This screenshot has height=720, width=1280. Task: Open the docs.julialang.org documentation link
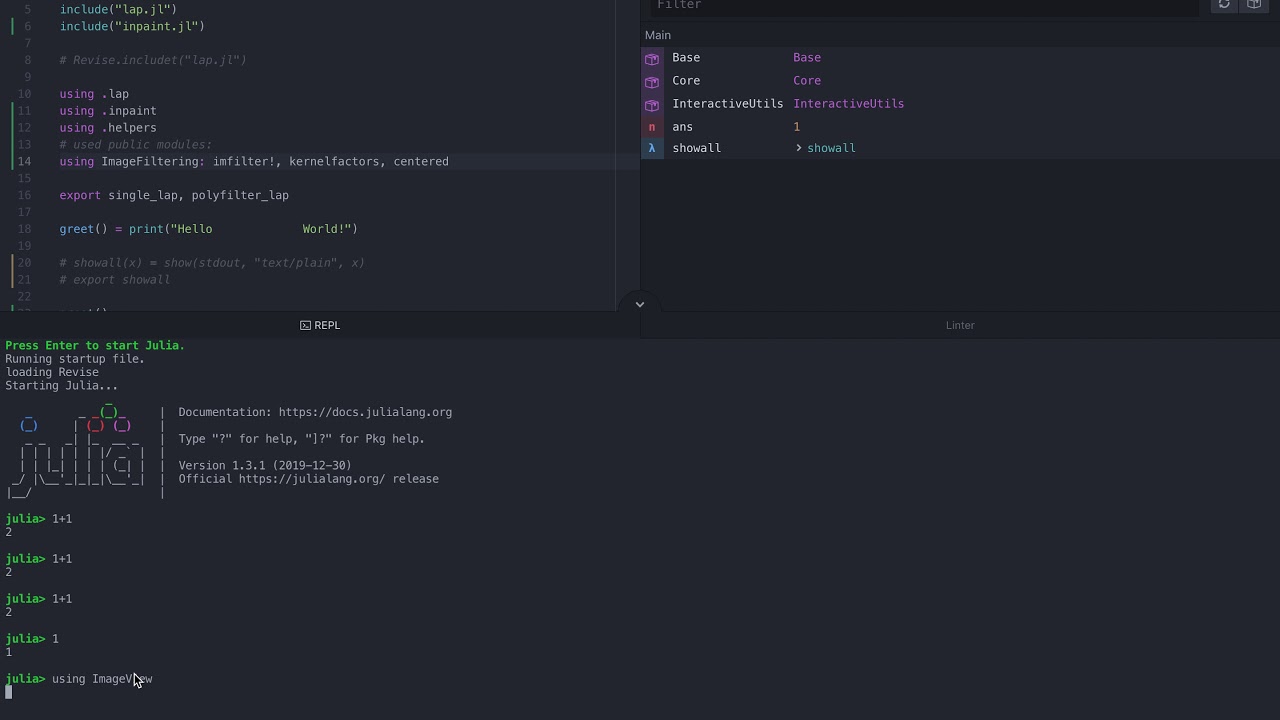[x=365, y=412]
